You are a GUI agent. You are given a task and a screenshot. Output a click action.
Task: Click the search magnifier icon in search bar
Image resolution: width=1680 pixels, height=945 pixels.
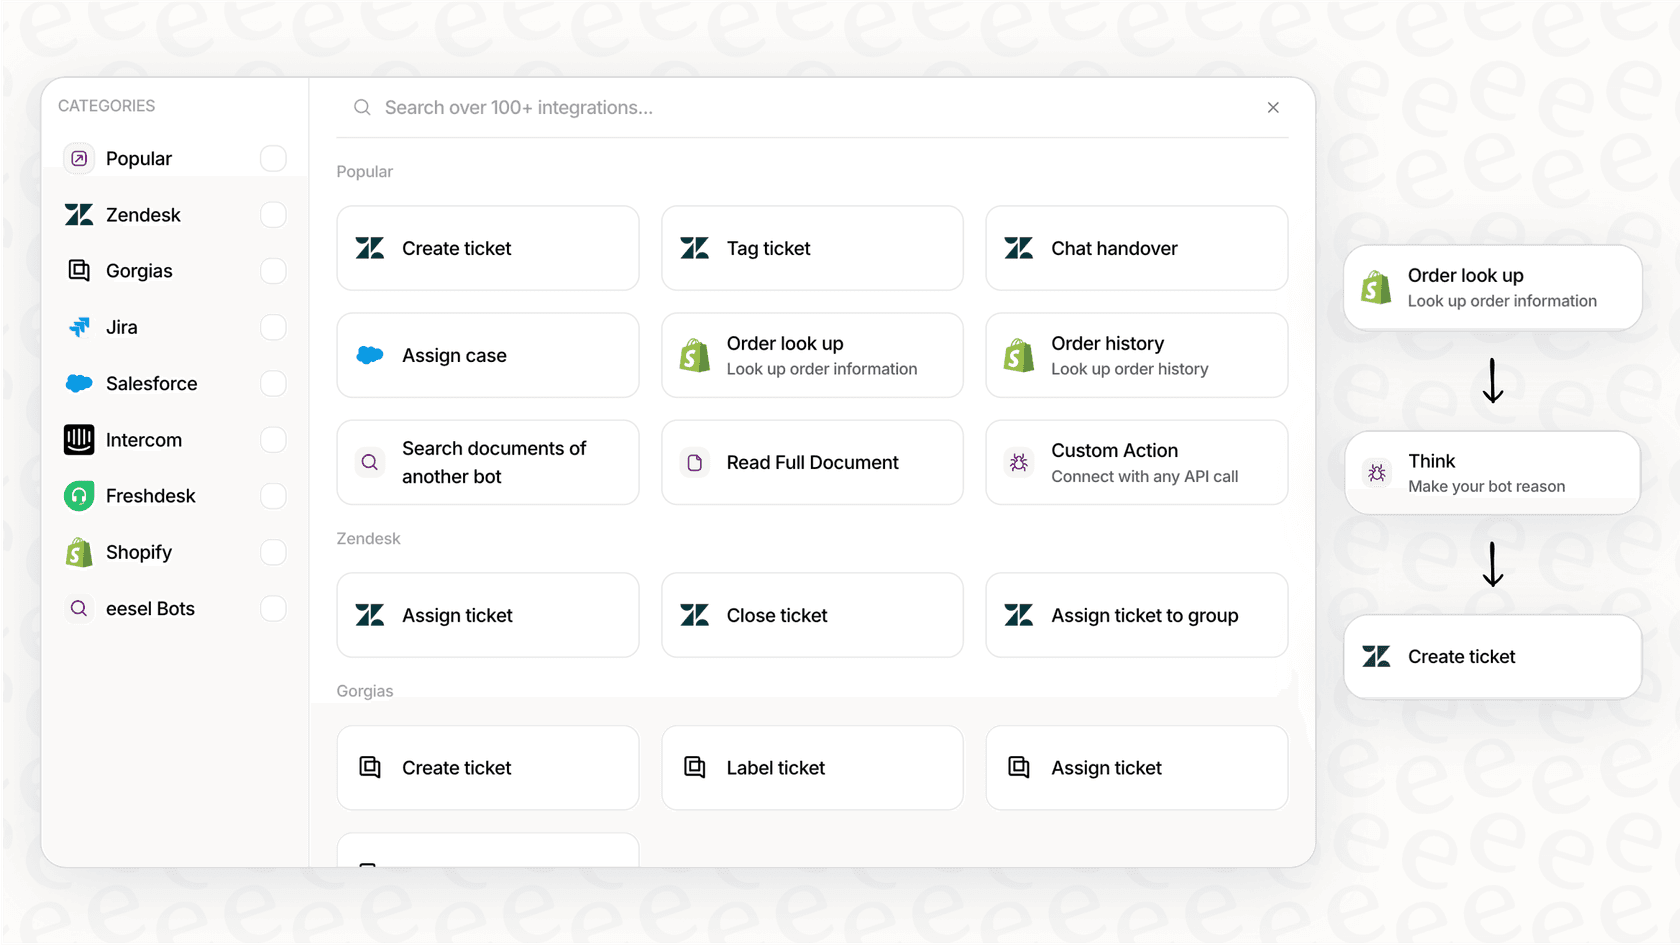coord(362,107)
